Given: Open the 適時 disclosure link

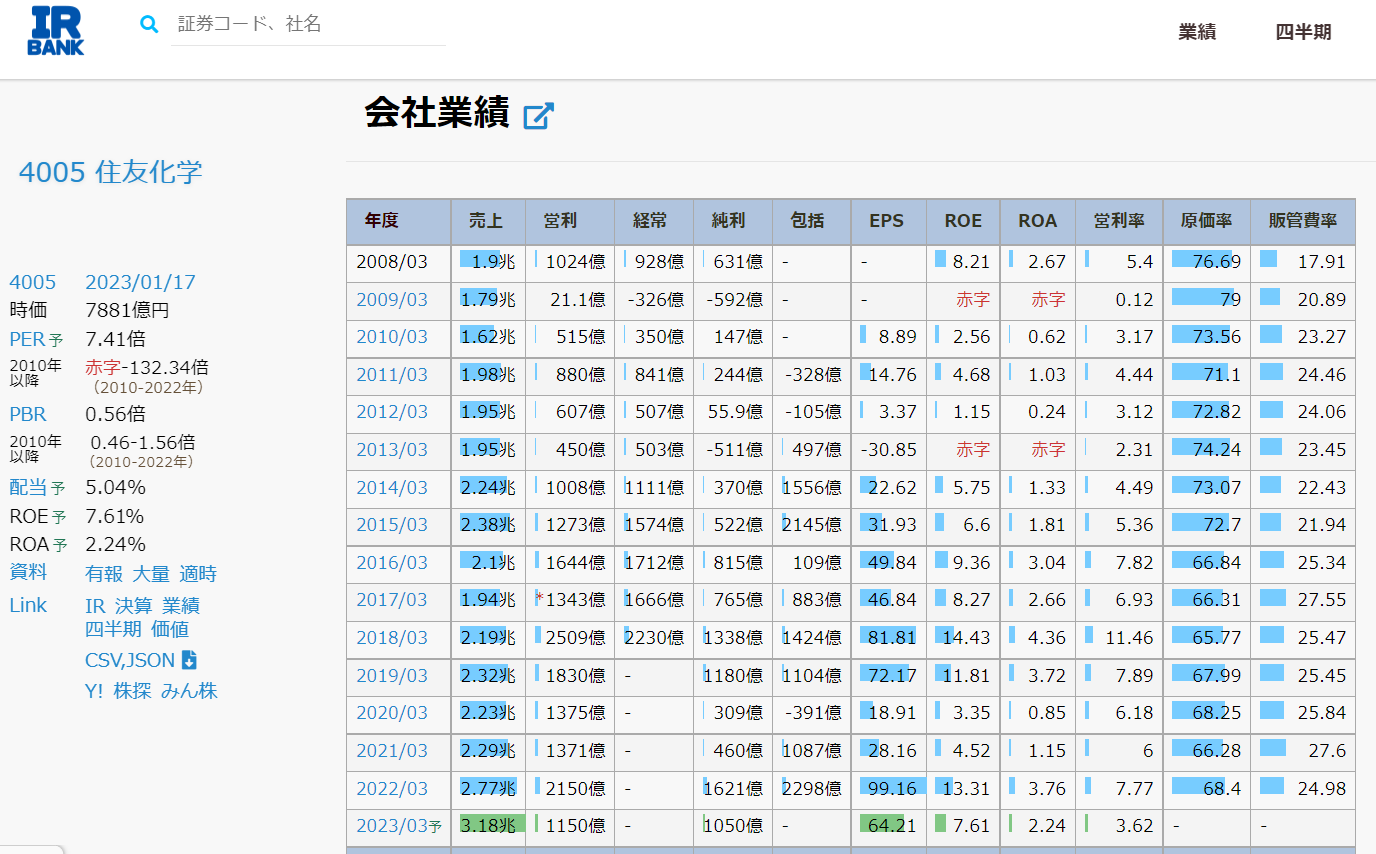Looking at the screenshot, I should tap(198, 574).
